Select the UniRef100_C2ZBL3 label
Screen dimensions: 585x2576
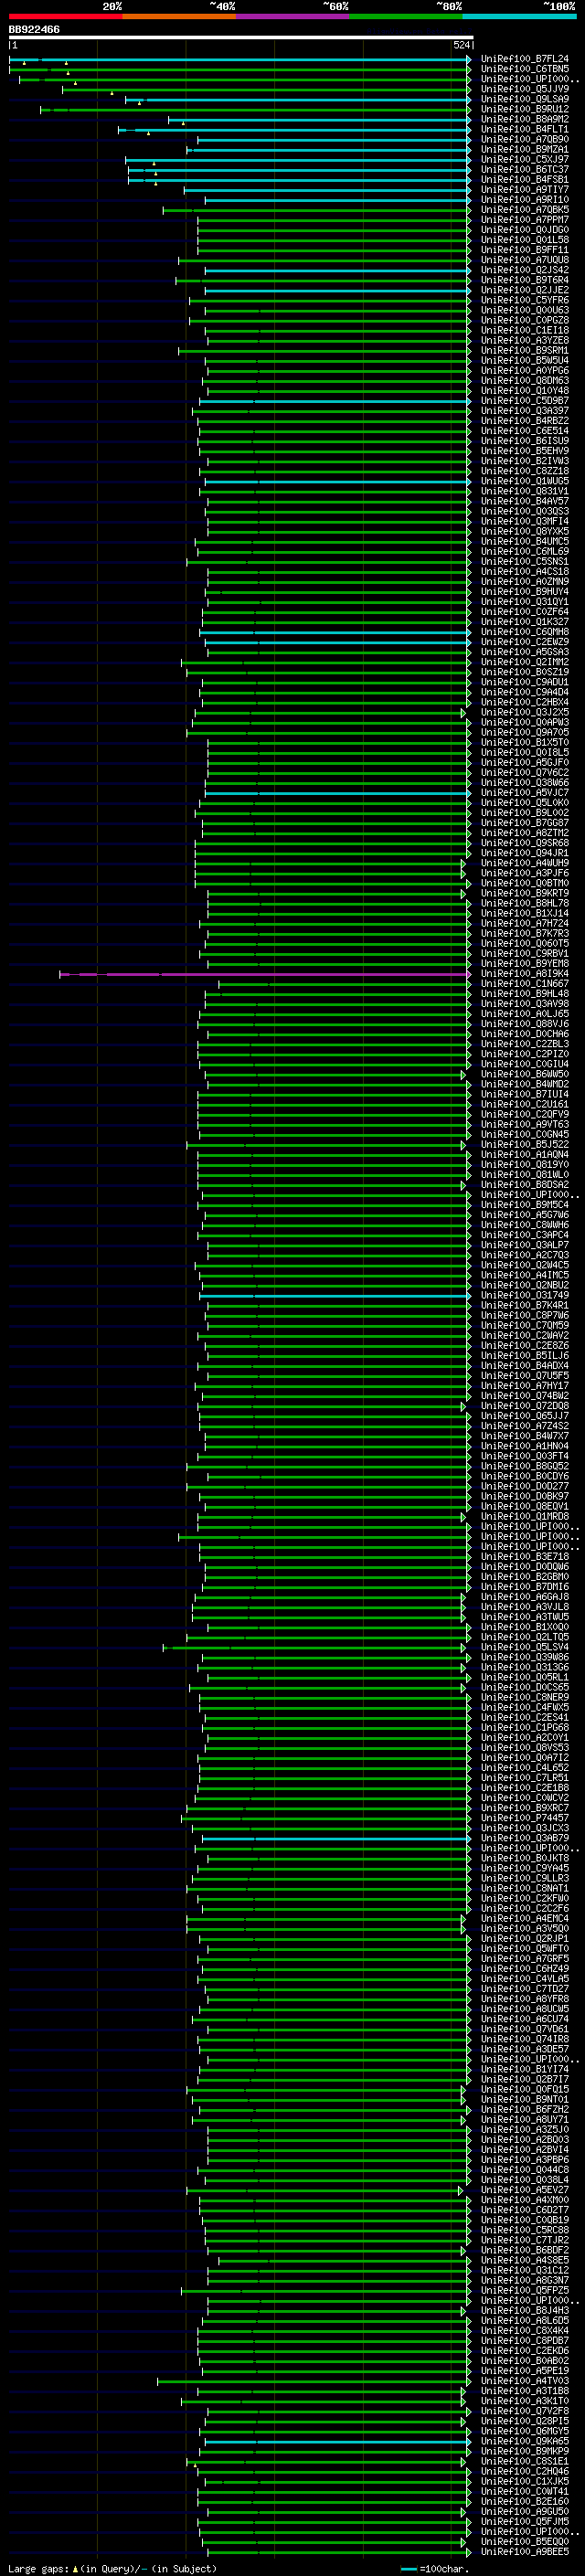[x=524, y=1045]
